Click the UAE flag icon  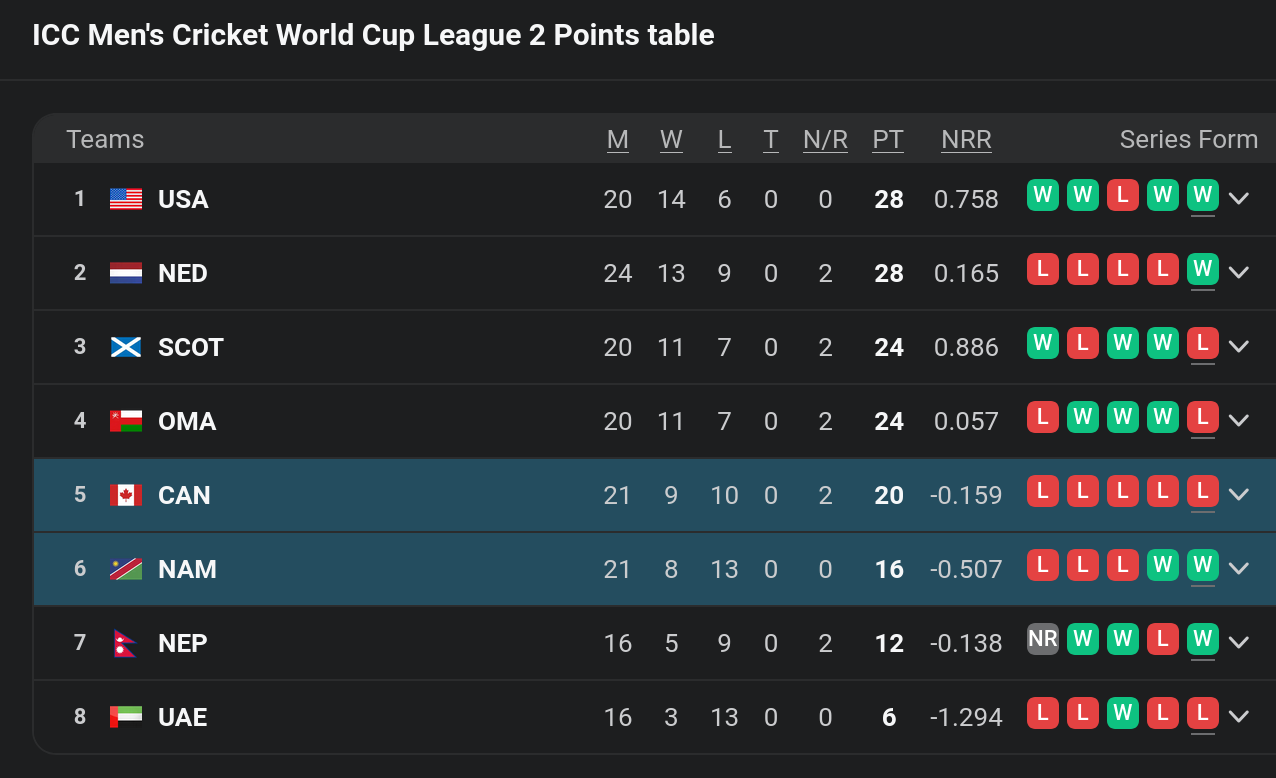[x=126, y=717]
